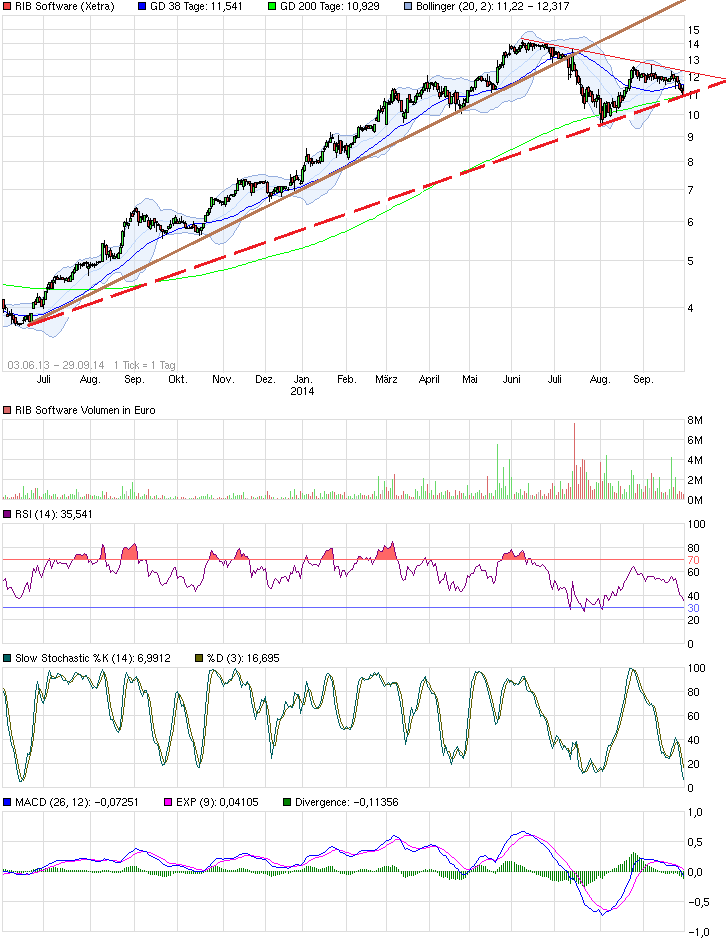The height and width of the screenshot is (940, 726).
Task: Click price axis value 4
Action: [691, 308]
